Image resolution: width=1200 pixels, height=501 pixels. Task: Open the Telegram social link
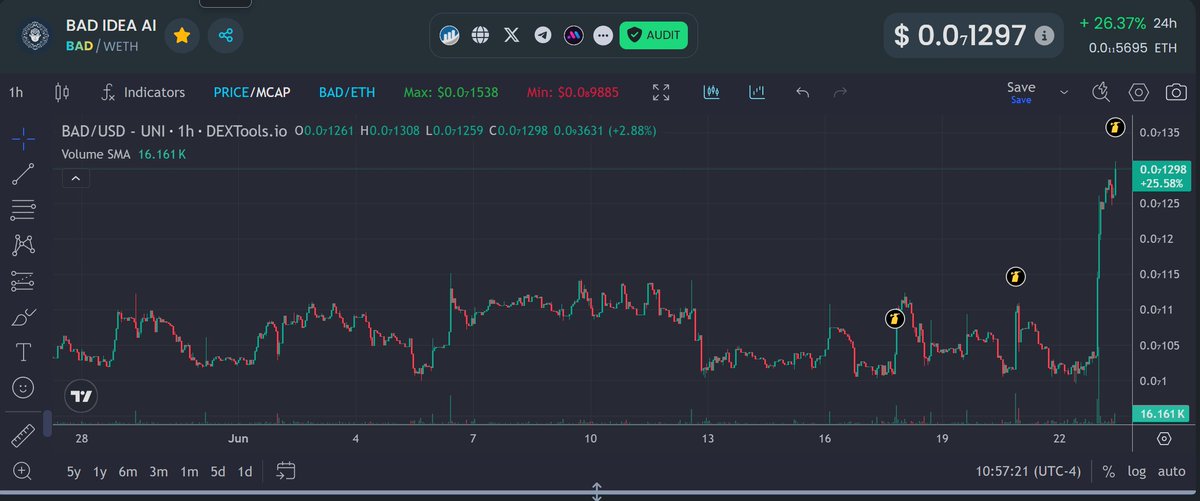point(542,35)
